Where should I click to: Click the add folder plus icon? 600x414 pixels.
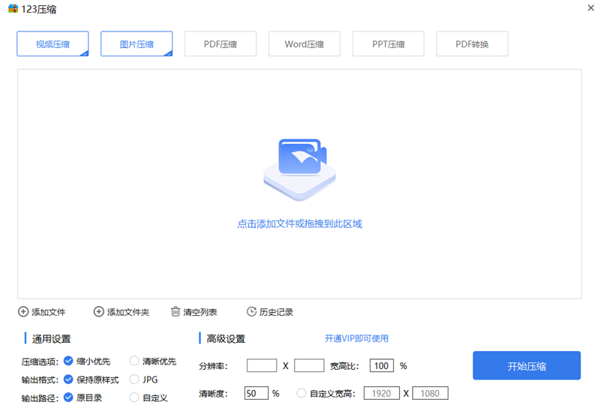(x=98, y=312)
